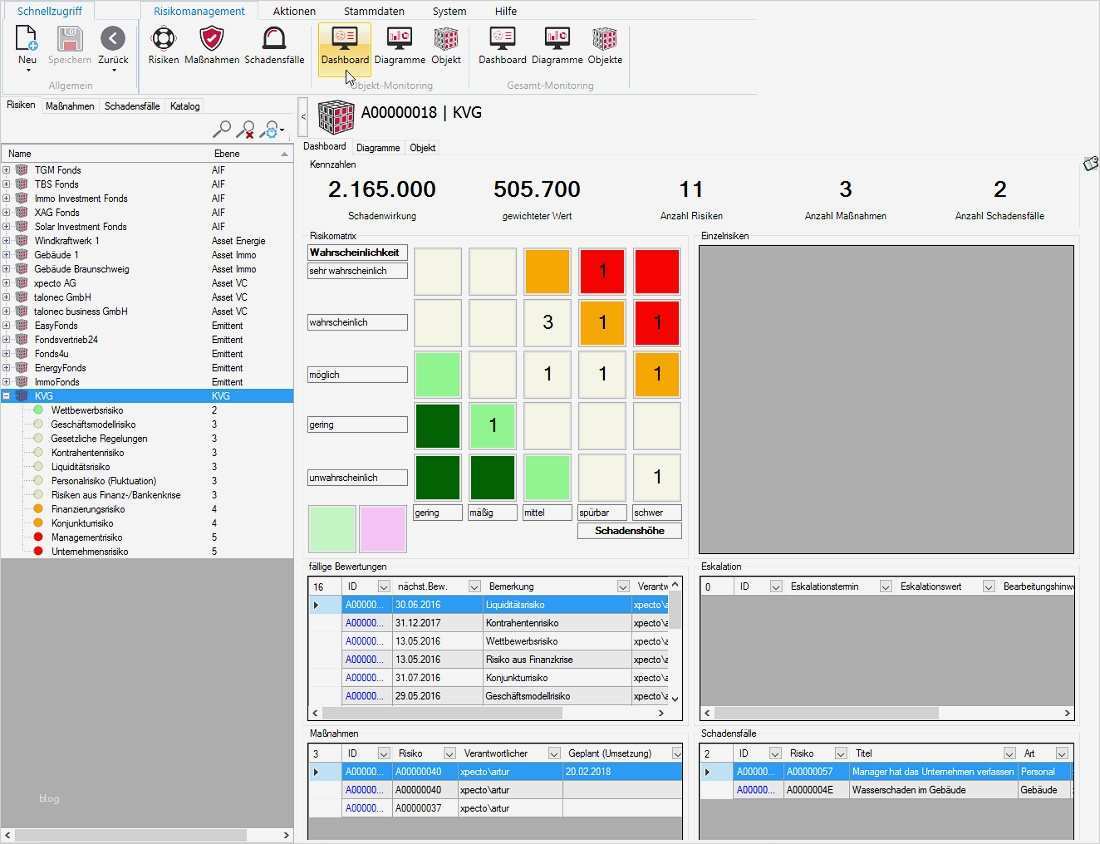Screen dimensions: 1100x844
Task: Open Objekt-Monitoring Diagramme icon
Action: click(400, 39)
